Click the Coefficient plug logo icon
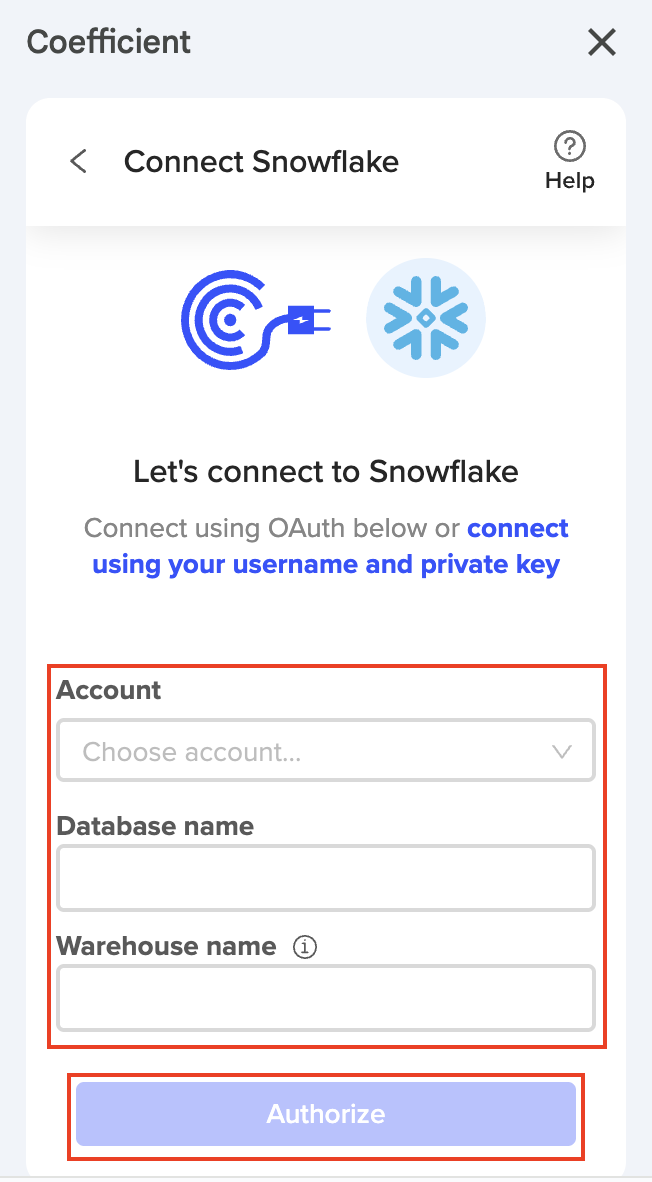Screen dimensions: 652x1182 (255, 318)
